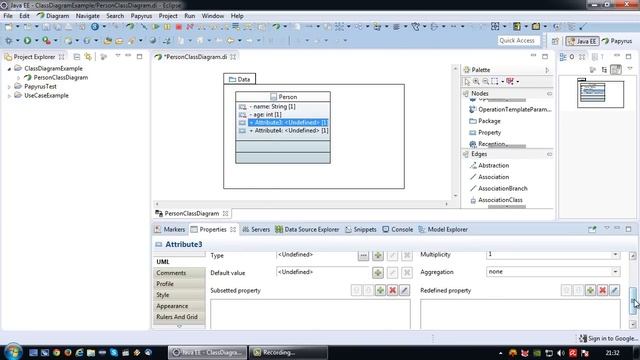Open the Papyrus menu
The width and height of the screenshot is (640, 360).
(x=141, y=16)
